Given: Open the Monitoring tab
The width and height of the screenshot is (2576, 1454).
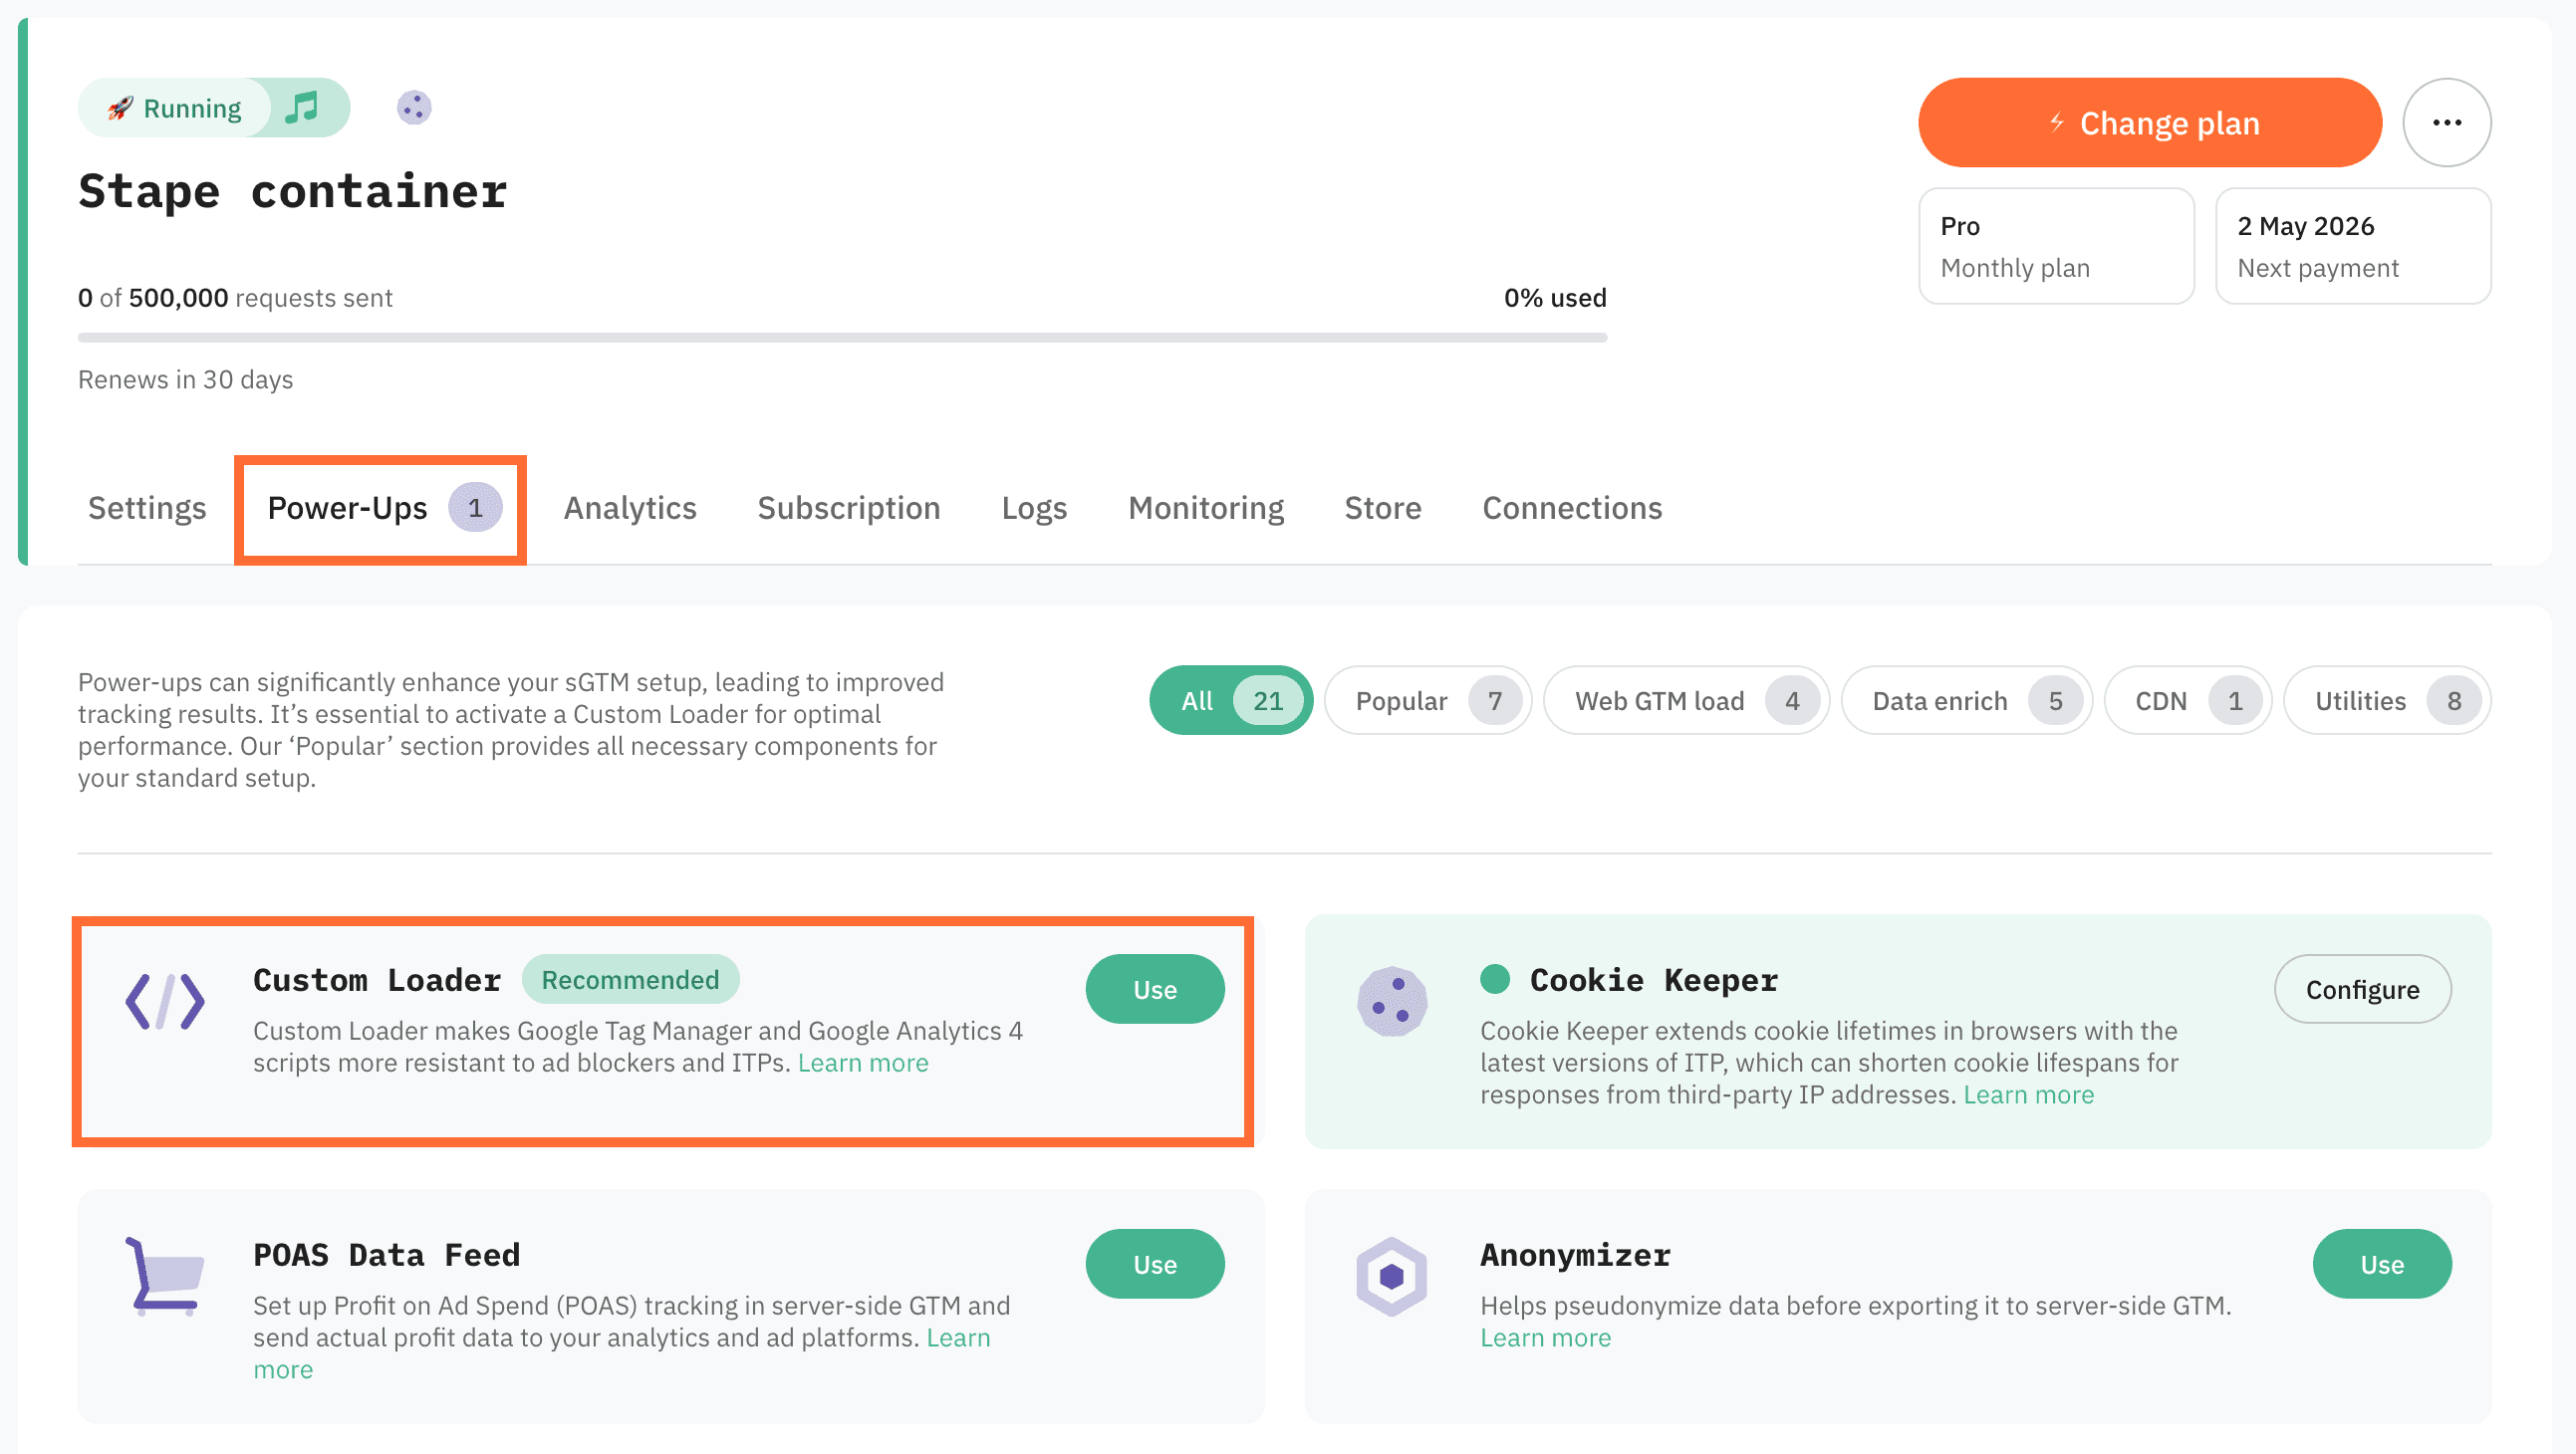Looking at the screenshot, I should click(1205, 508).
